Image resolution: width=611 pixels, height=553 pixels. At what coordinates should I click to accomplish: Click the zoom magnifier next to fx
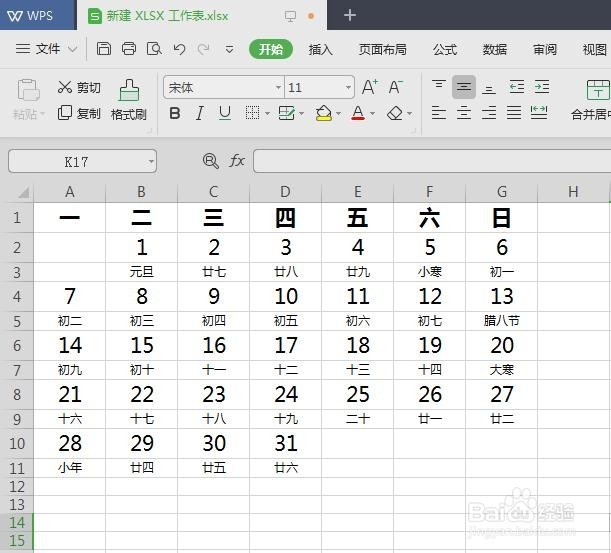click(211, 161)
